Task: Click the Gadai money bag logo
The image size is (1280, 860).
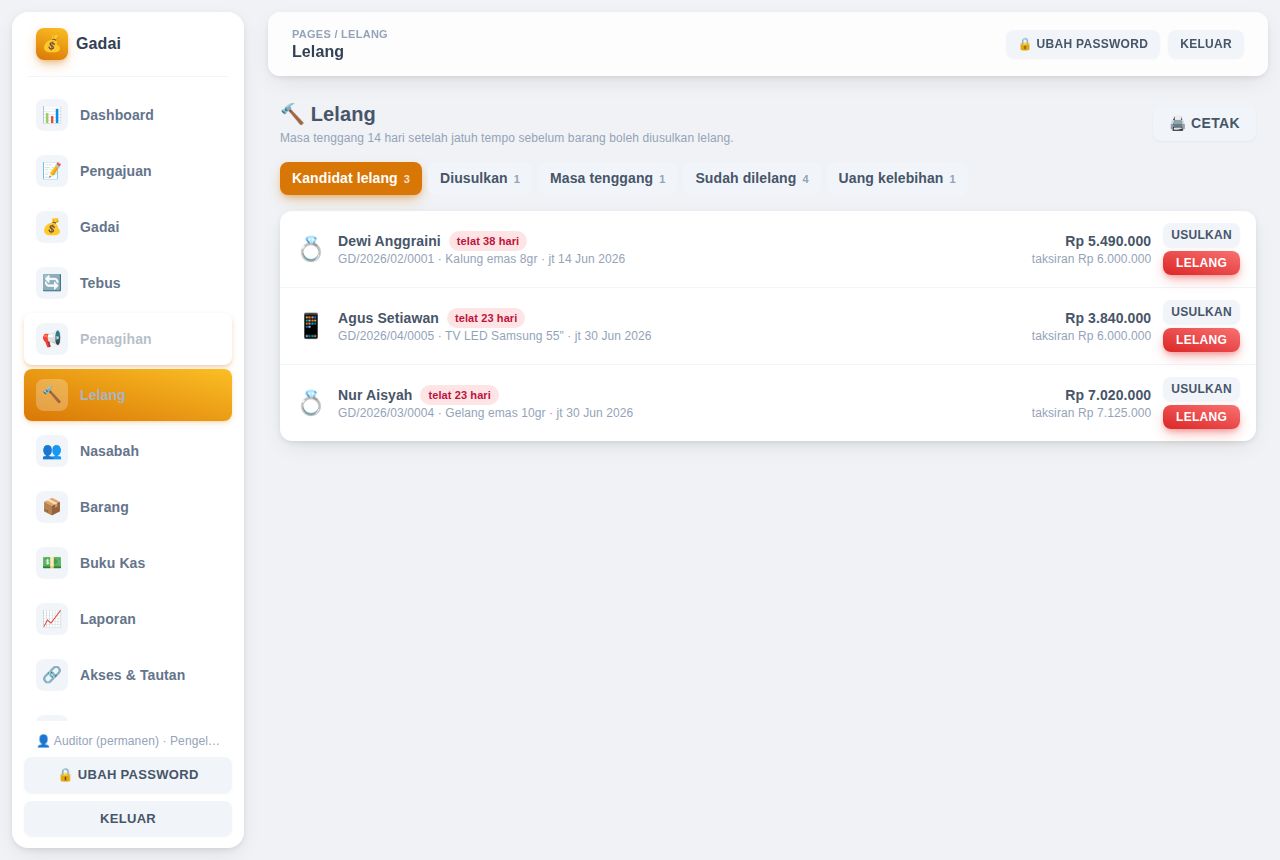Action: click(x=52, y=44)
